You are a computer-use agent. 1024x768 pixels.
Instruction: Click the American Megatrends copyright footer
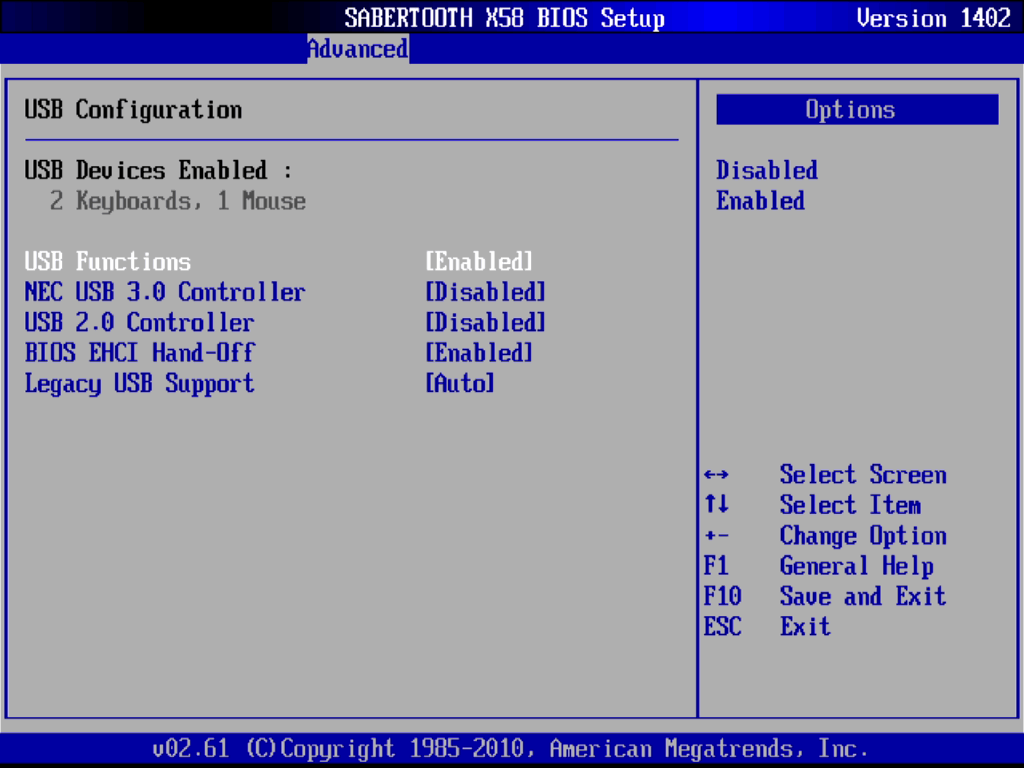click(x=510, y=748)
